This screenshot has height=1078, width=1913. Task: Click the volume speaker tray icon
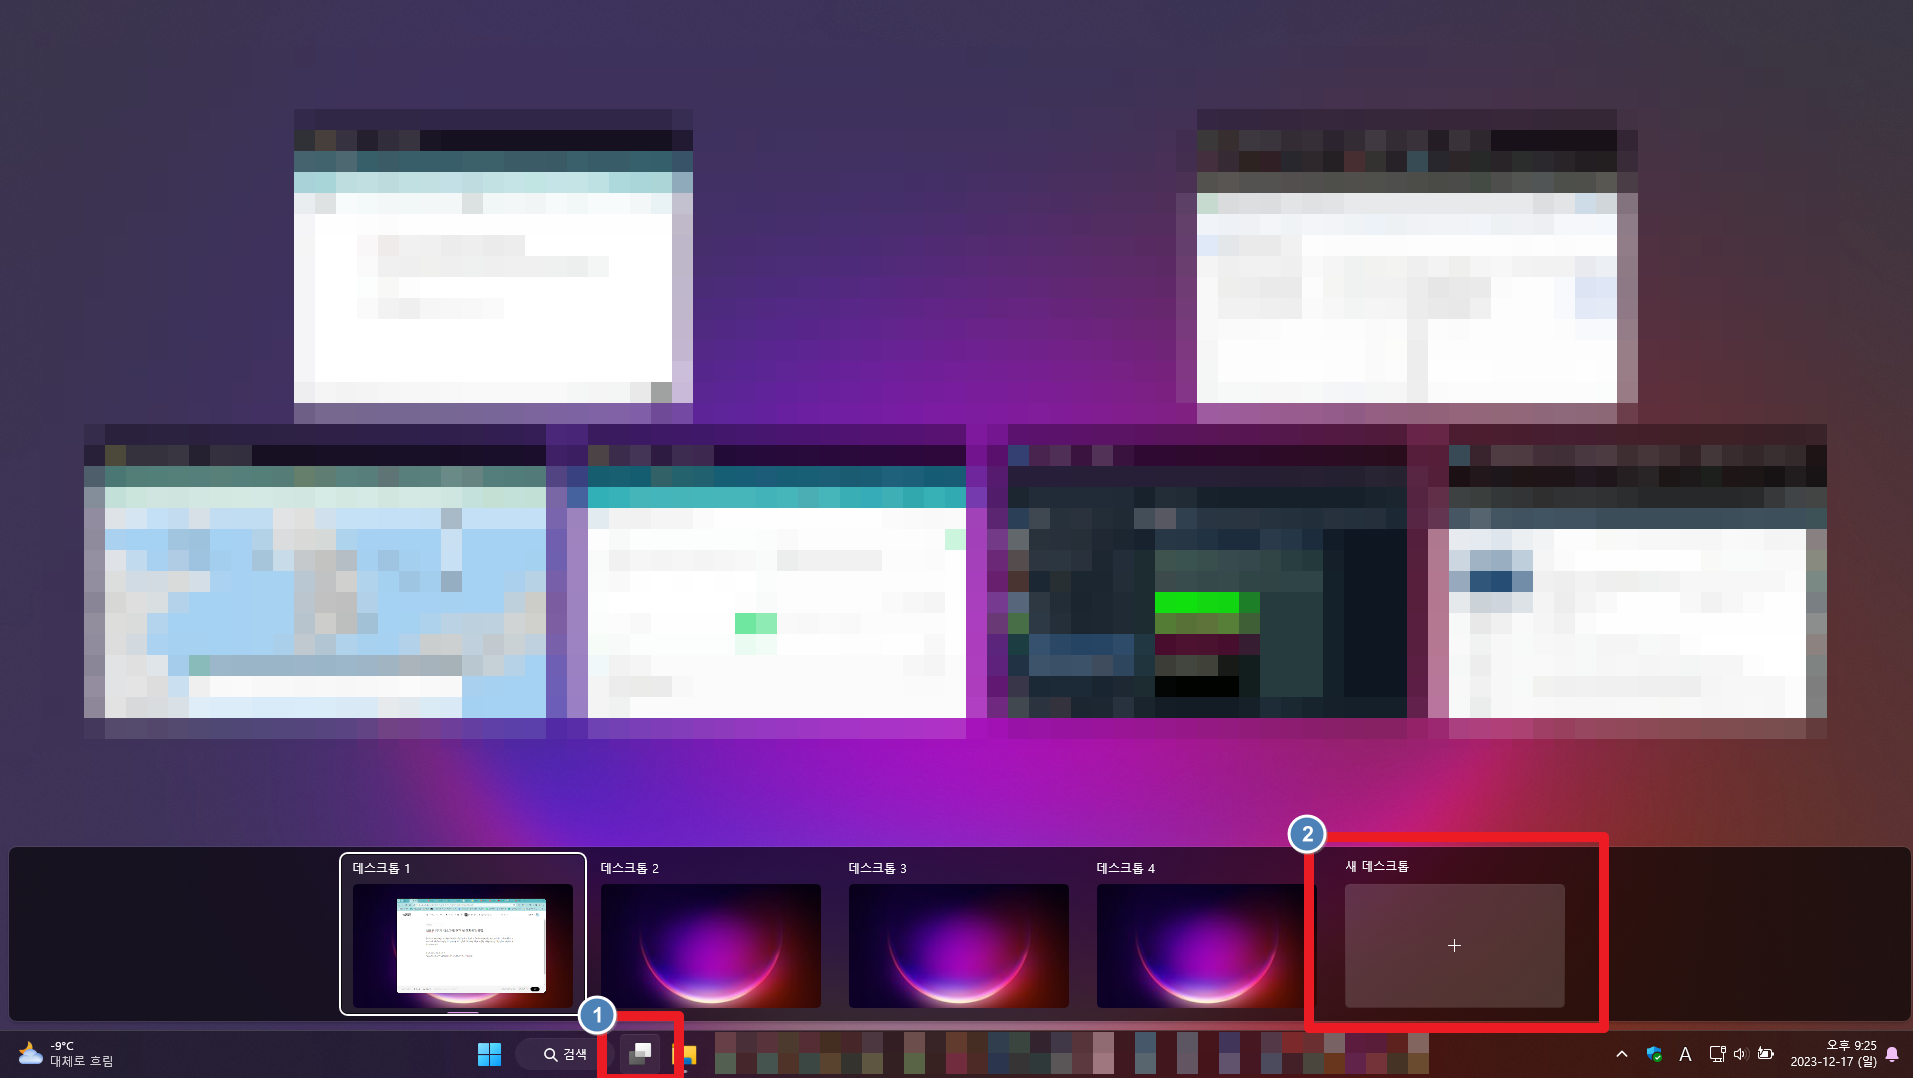pos(1740,1054)
